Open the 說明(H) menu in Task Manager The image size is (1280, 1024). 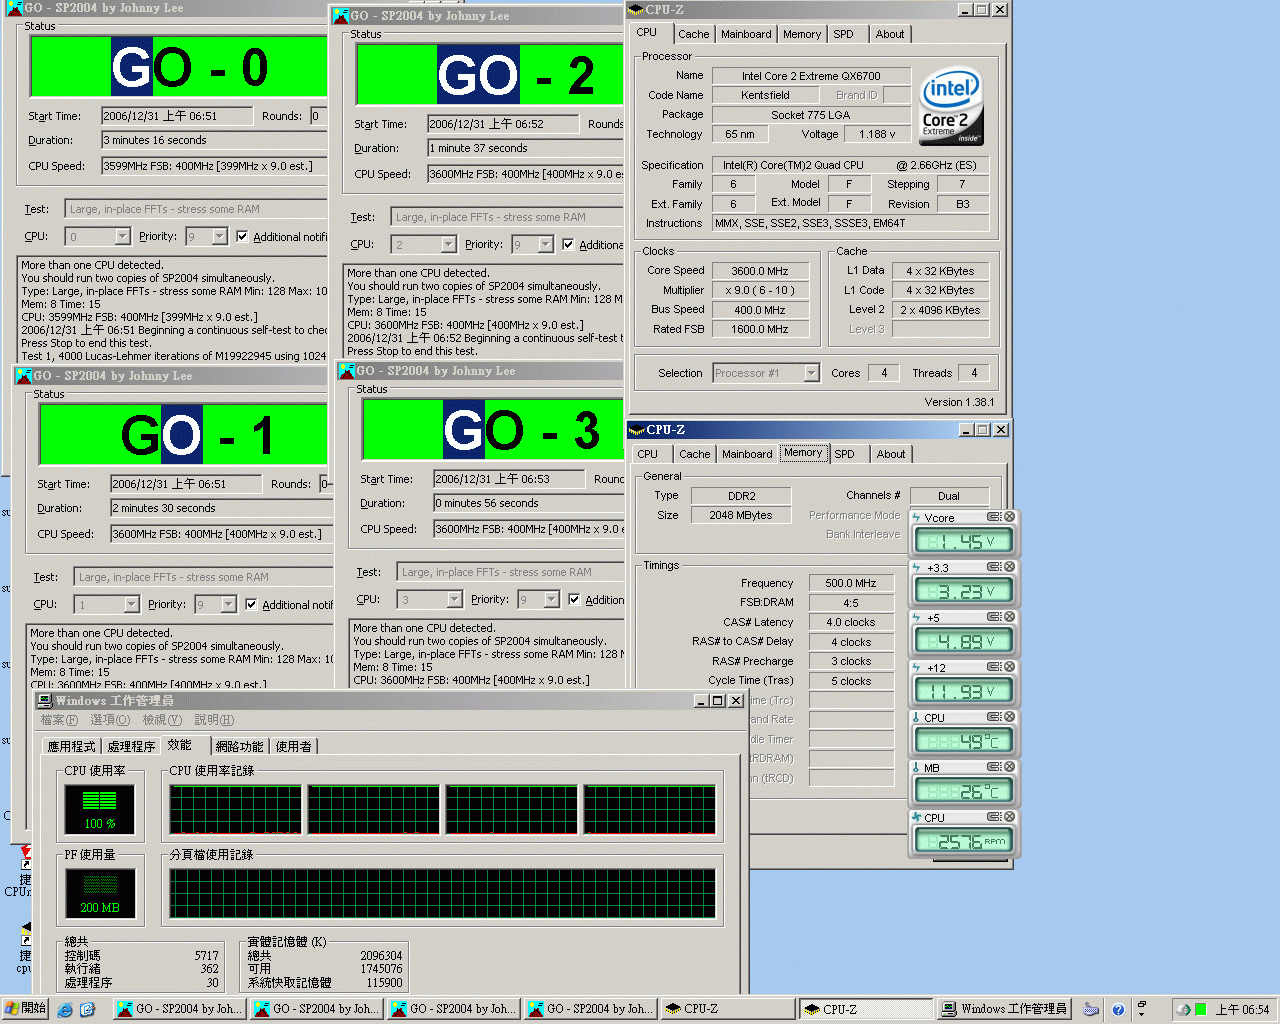coord(214,720)
